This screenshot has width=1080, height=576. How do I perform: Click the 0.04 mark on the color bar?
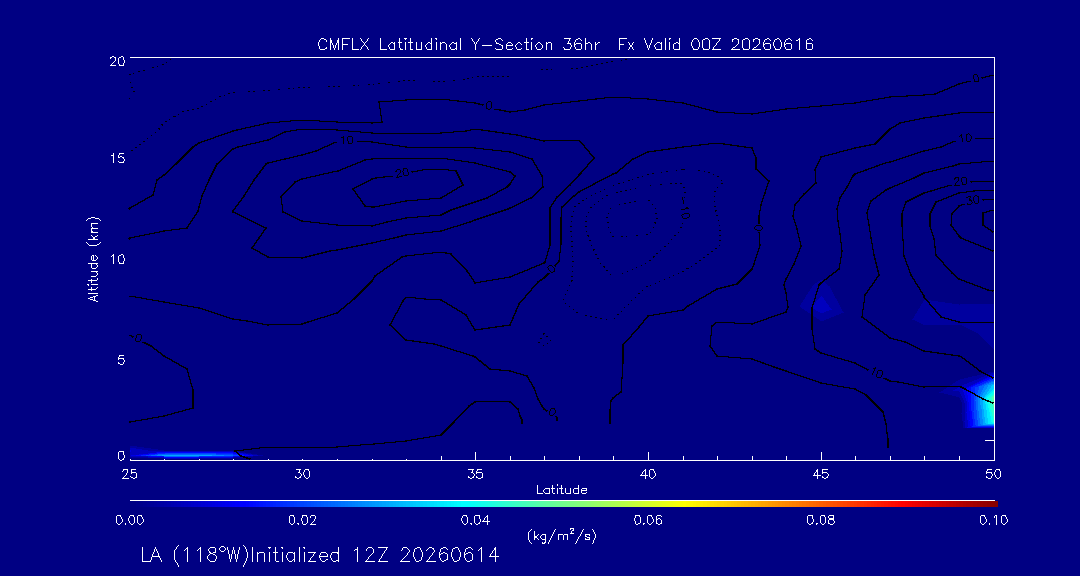475,520
